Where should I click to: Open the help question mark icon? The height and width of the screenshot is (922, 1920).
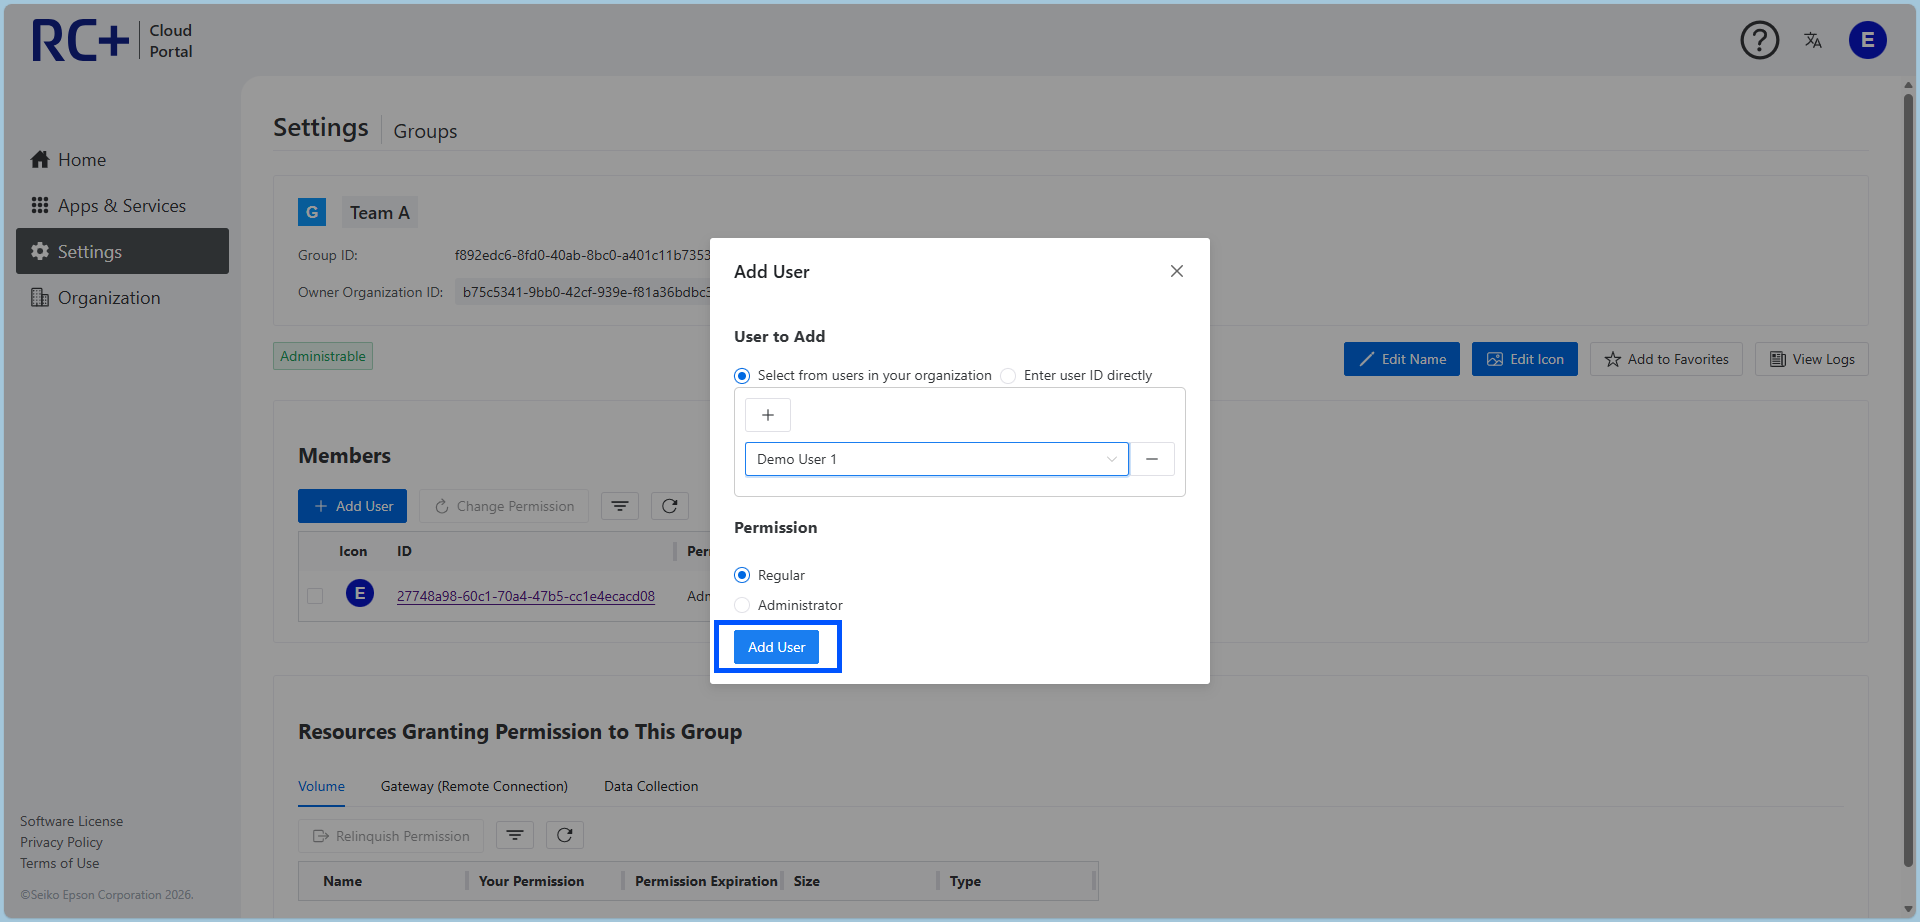(x=1760, y=40)
